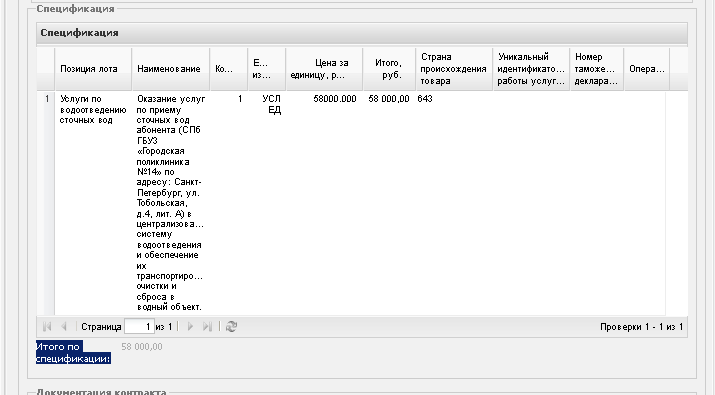This screenshot has height=395, width=715.
Task: Click Страна происхождения товара column header
Action: tap(454, 69)
